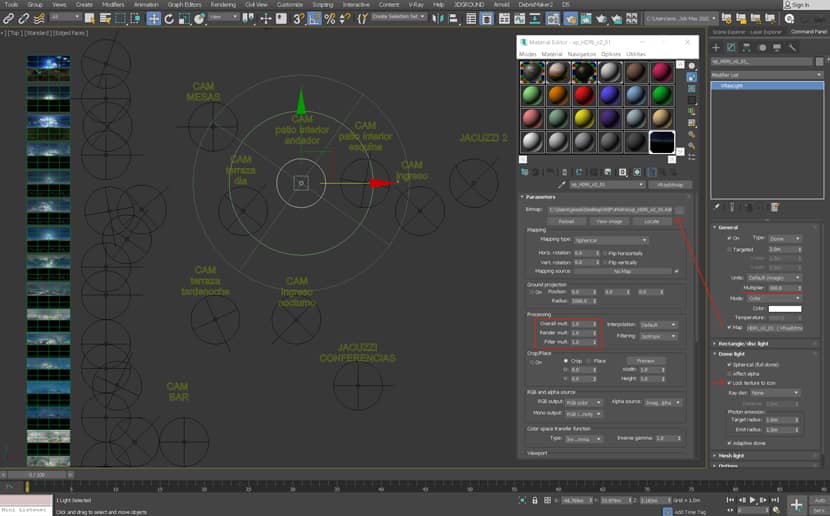
Task: Click the white light Color swatch
Action: point(784,309)
